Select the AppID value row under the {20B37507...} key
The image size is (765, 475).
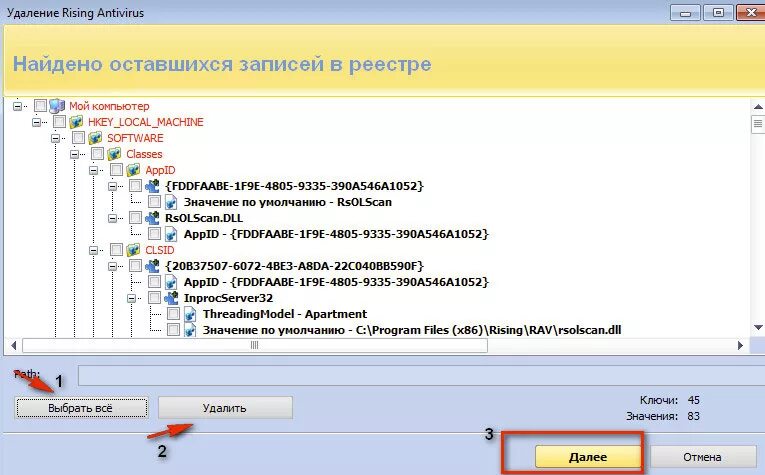[x=336, y=282]
